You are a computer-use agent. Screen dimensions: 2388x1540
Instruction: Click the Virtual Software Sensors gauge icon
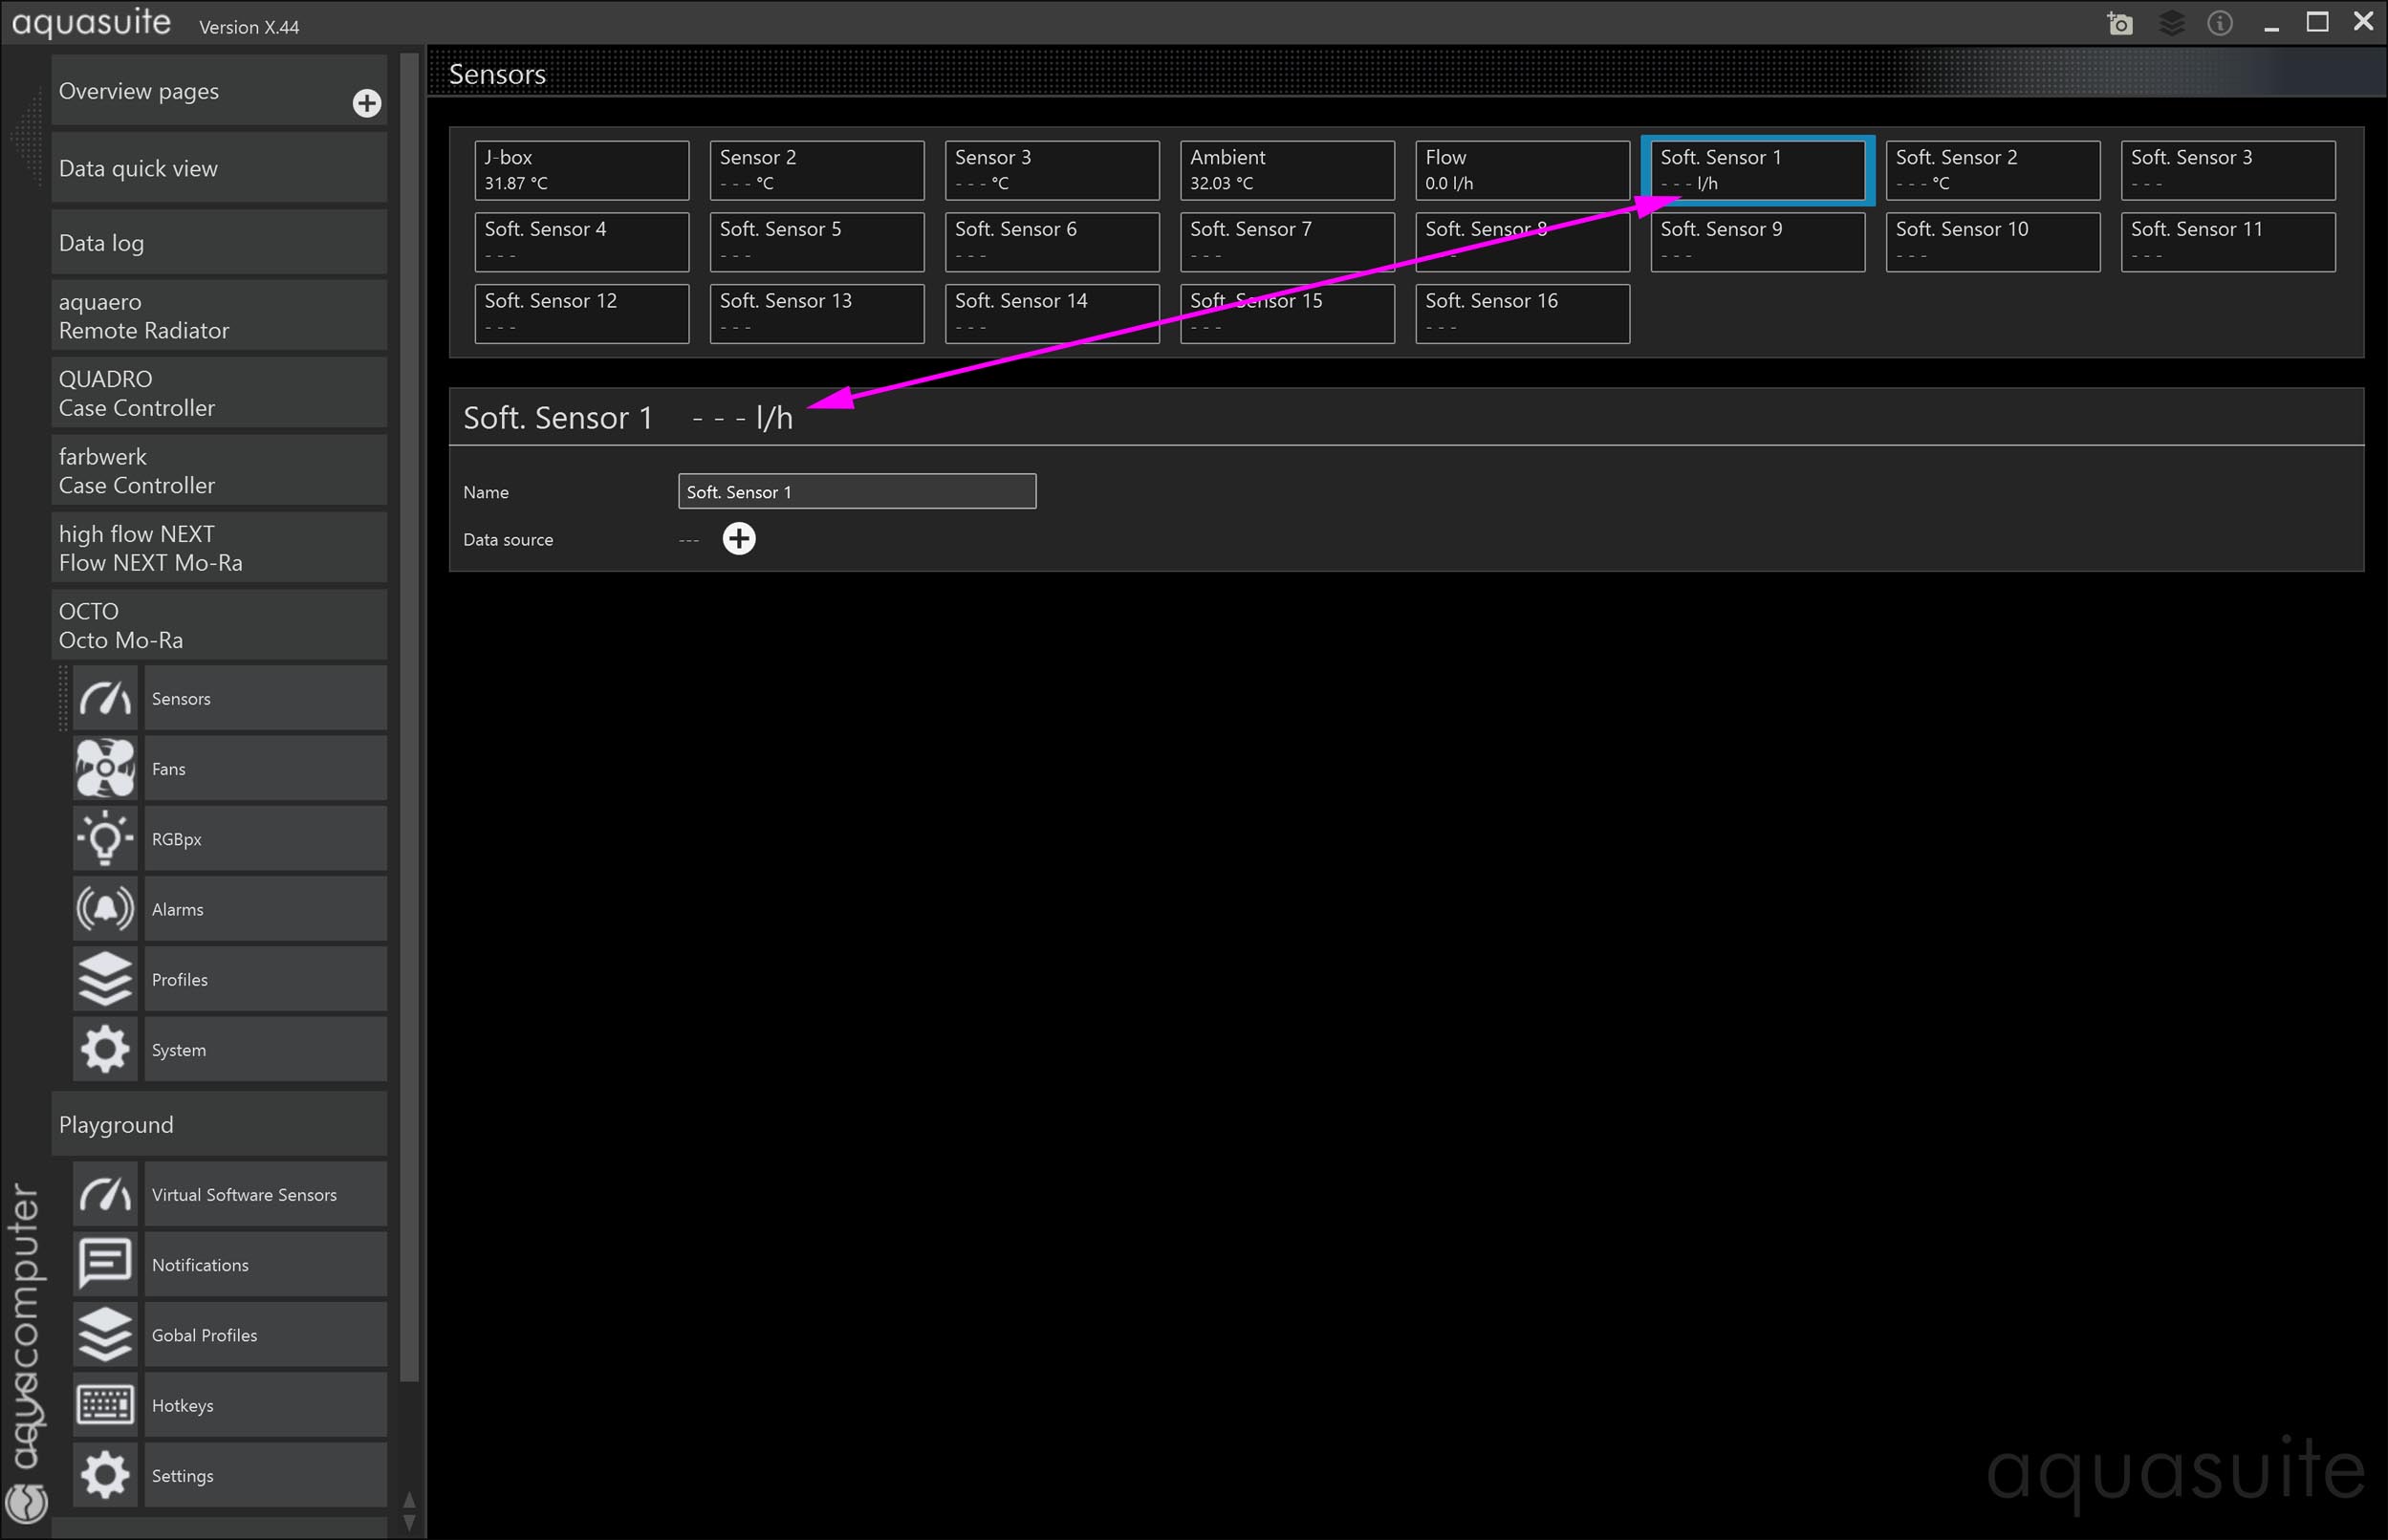[105, 1194]
